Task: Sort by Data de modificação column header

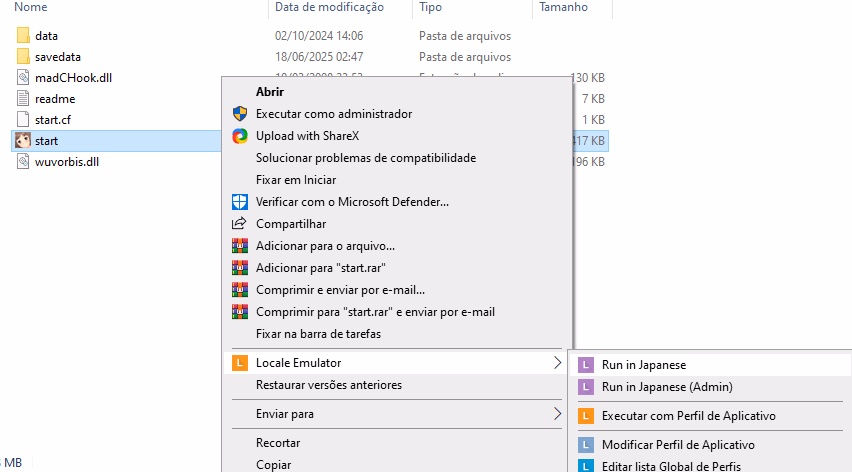Action: tap(329, 7)
